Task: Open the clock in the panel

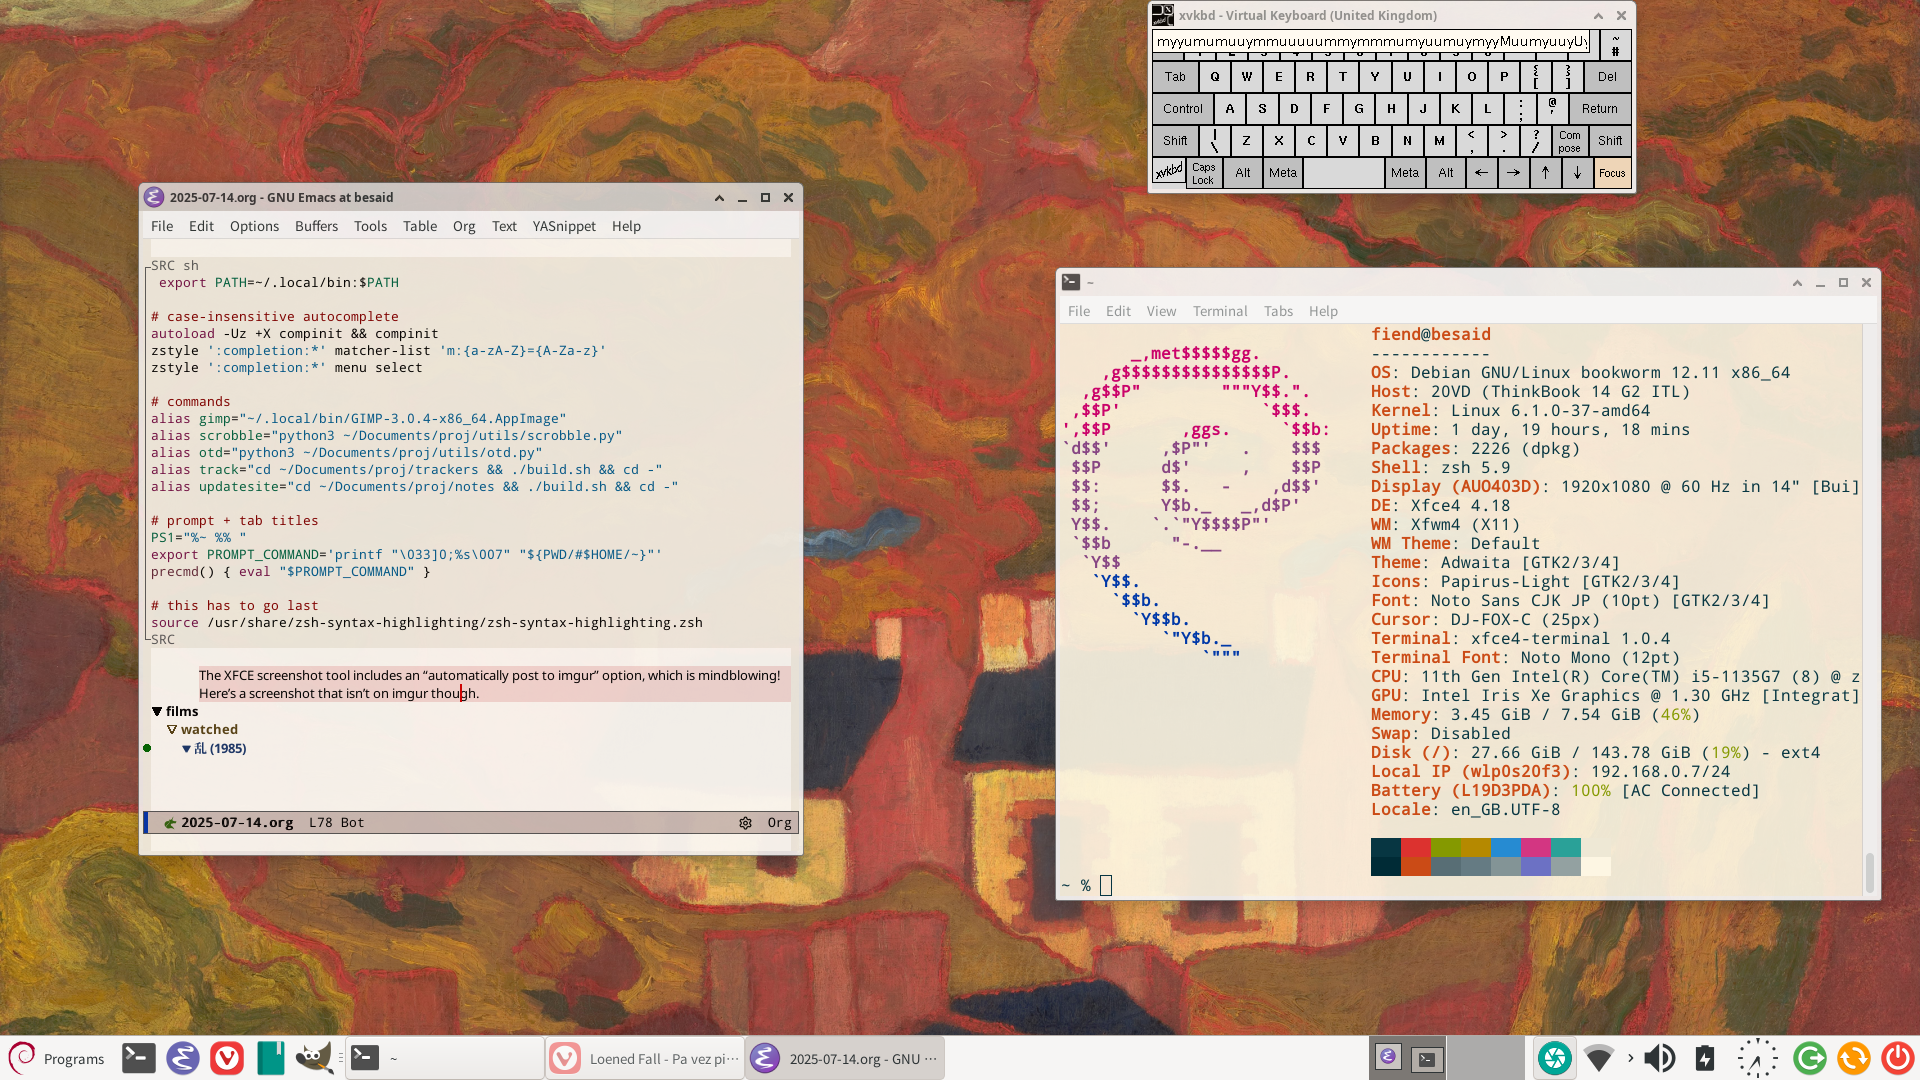Action: click(1757, 1058)
